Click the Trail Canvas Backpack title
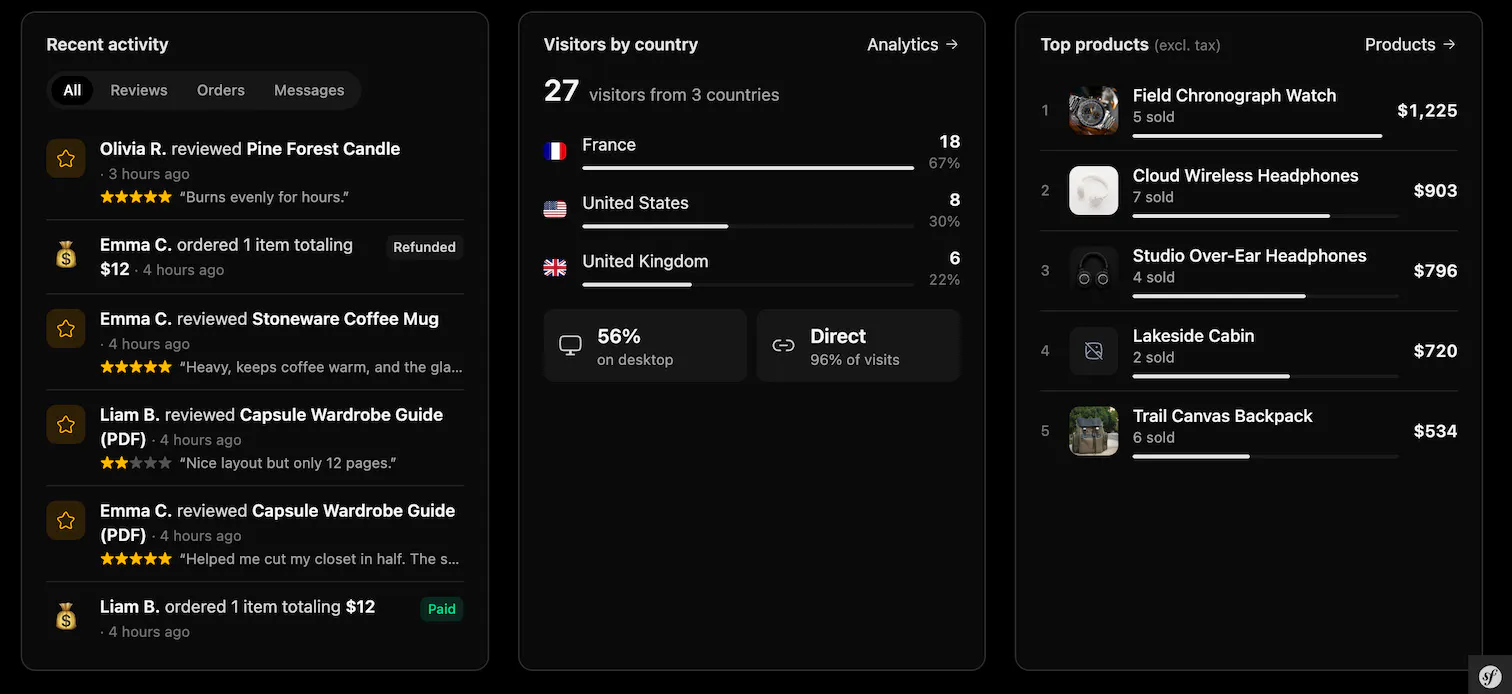Viewport: 1512px width, 694px height. coord(1222,415)
